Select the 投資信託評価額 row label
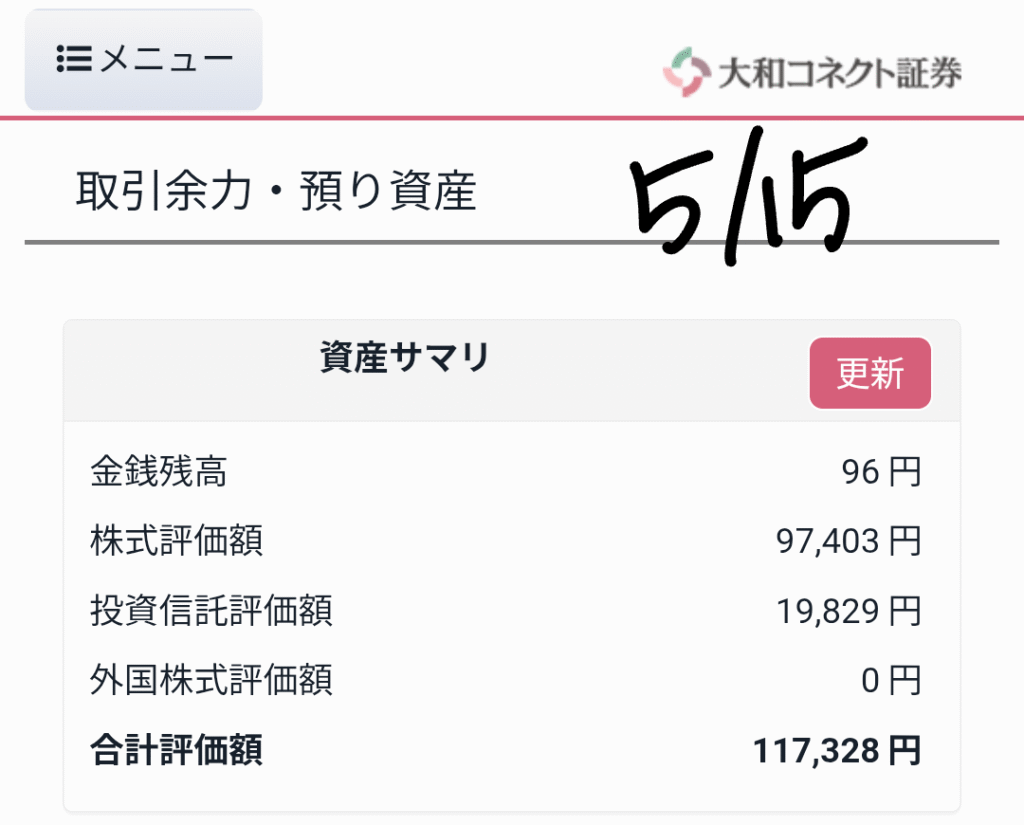 [x=212, y=610]
